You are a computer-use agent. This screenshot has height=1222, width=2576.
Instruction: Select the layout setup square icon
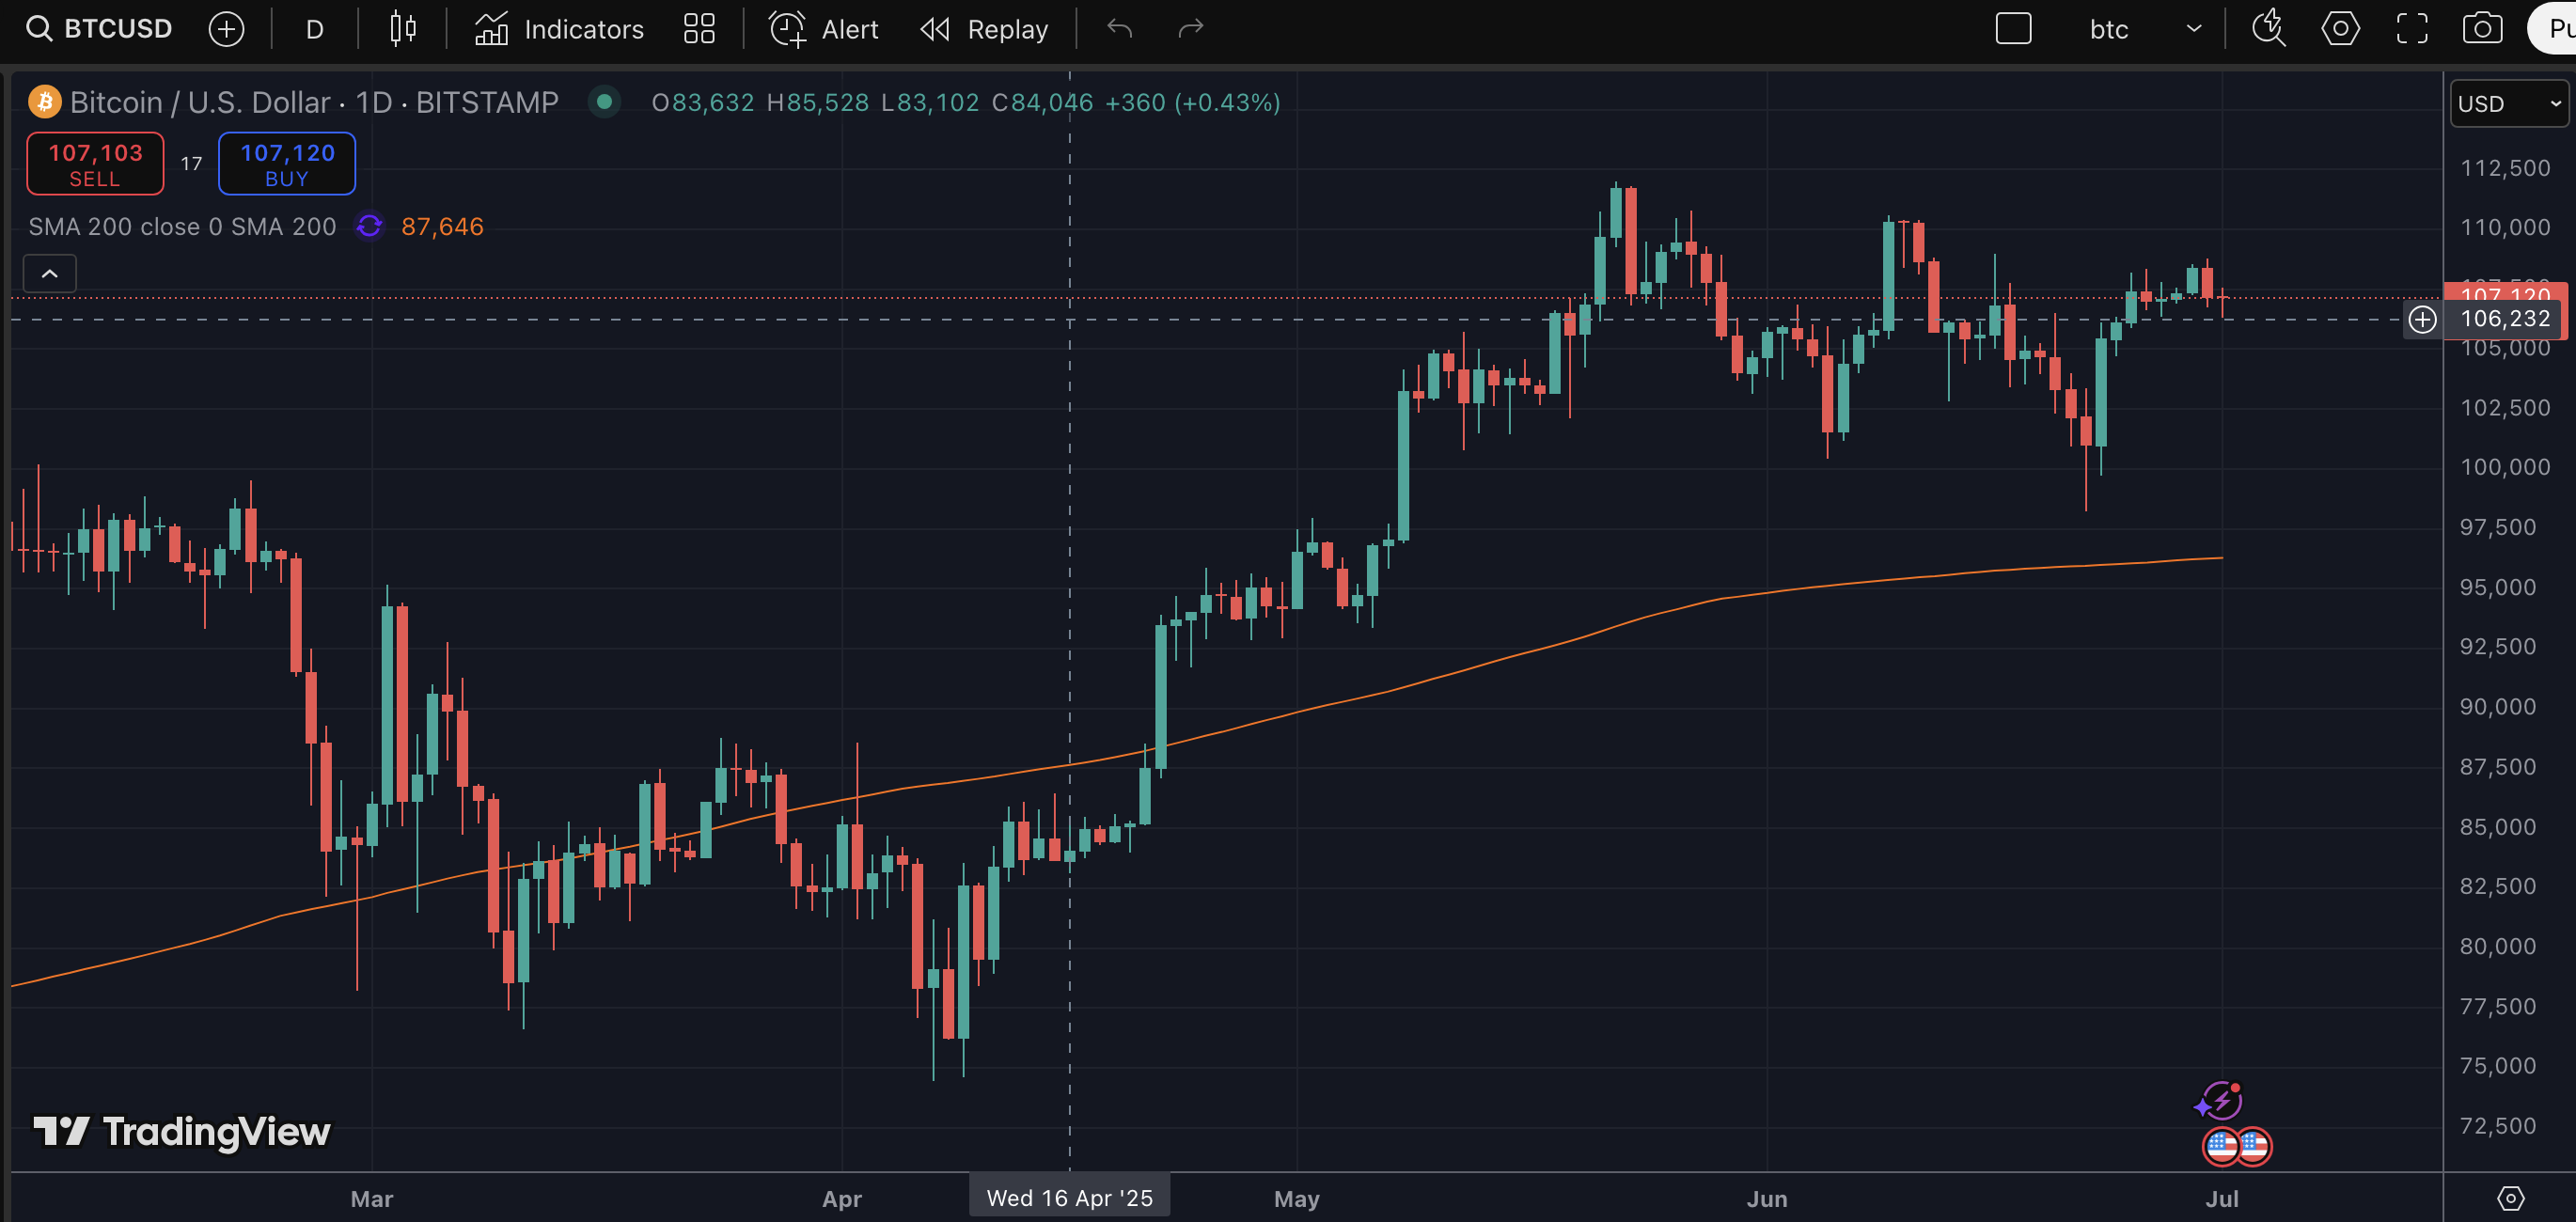[x=2013, y=29]
